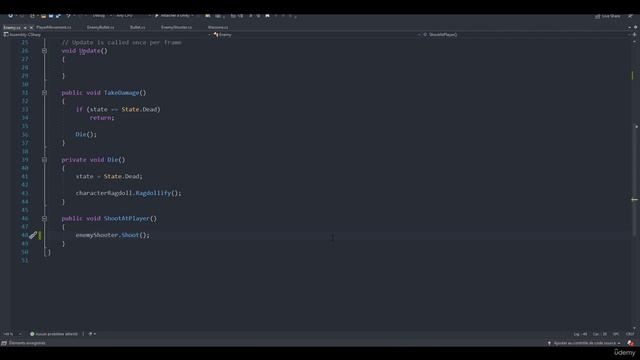Click the return statement on line 34
Image resolution: width=640 pixels, height=360 pixels.
102,118
